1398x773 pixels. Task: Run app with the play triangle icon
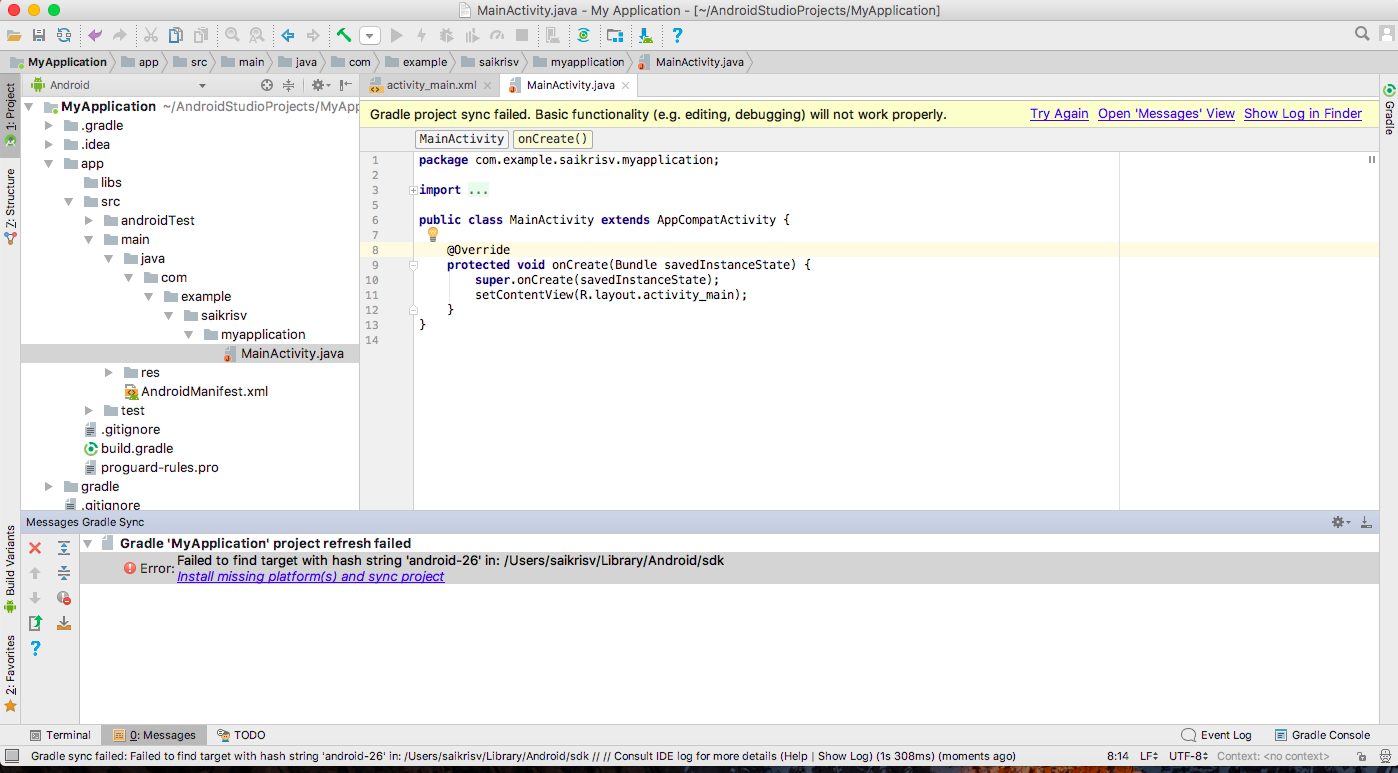click(x=397, y=35)
